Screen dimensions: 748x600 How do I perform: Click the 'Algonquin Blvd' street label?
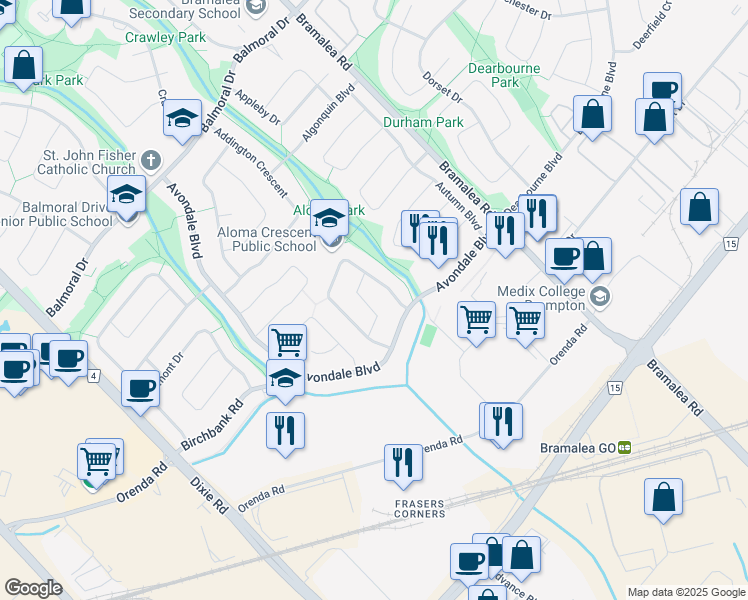(329, 113)
